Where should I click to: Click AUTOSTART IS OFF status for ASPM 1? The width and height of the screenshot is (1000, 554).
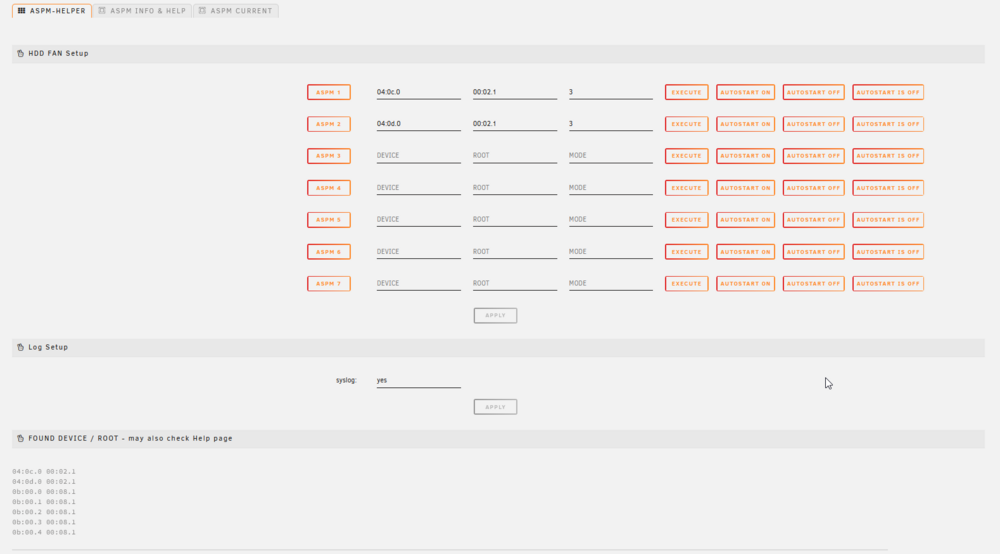pyautogui.click(x=888, y=92)
